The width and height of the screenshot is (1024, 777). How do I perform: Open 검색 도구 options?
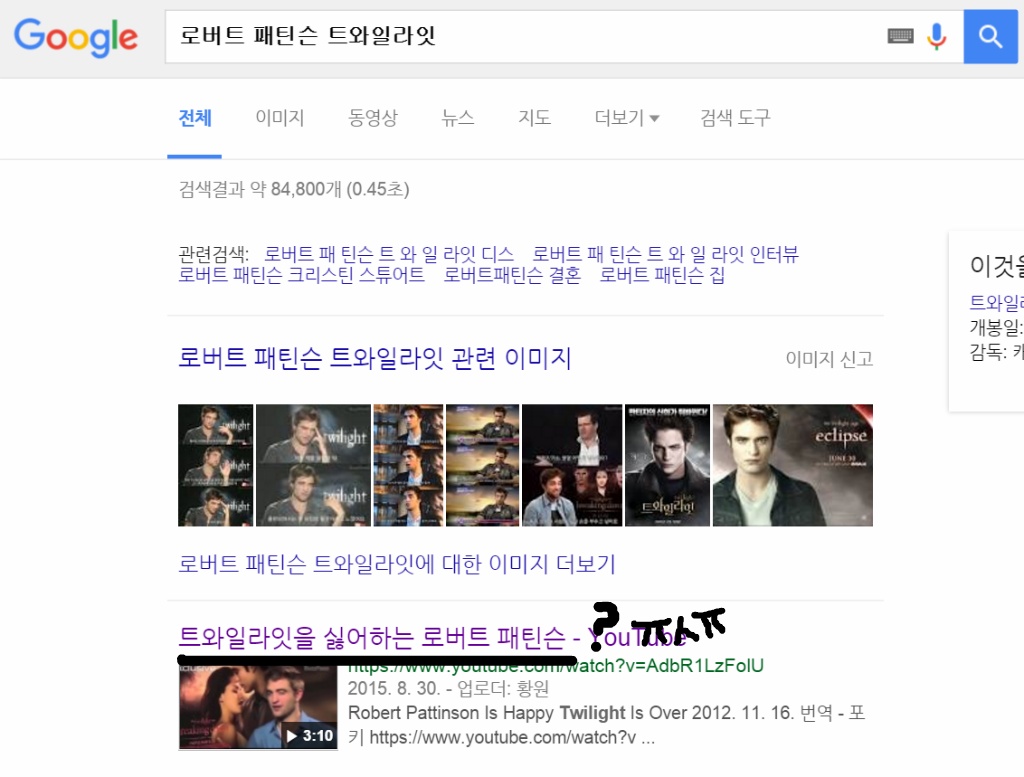click(735, 118)
